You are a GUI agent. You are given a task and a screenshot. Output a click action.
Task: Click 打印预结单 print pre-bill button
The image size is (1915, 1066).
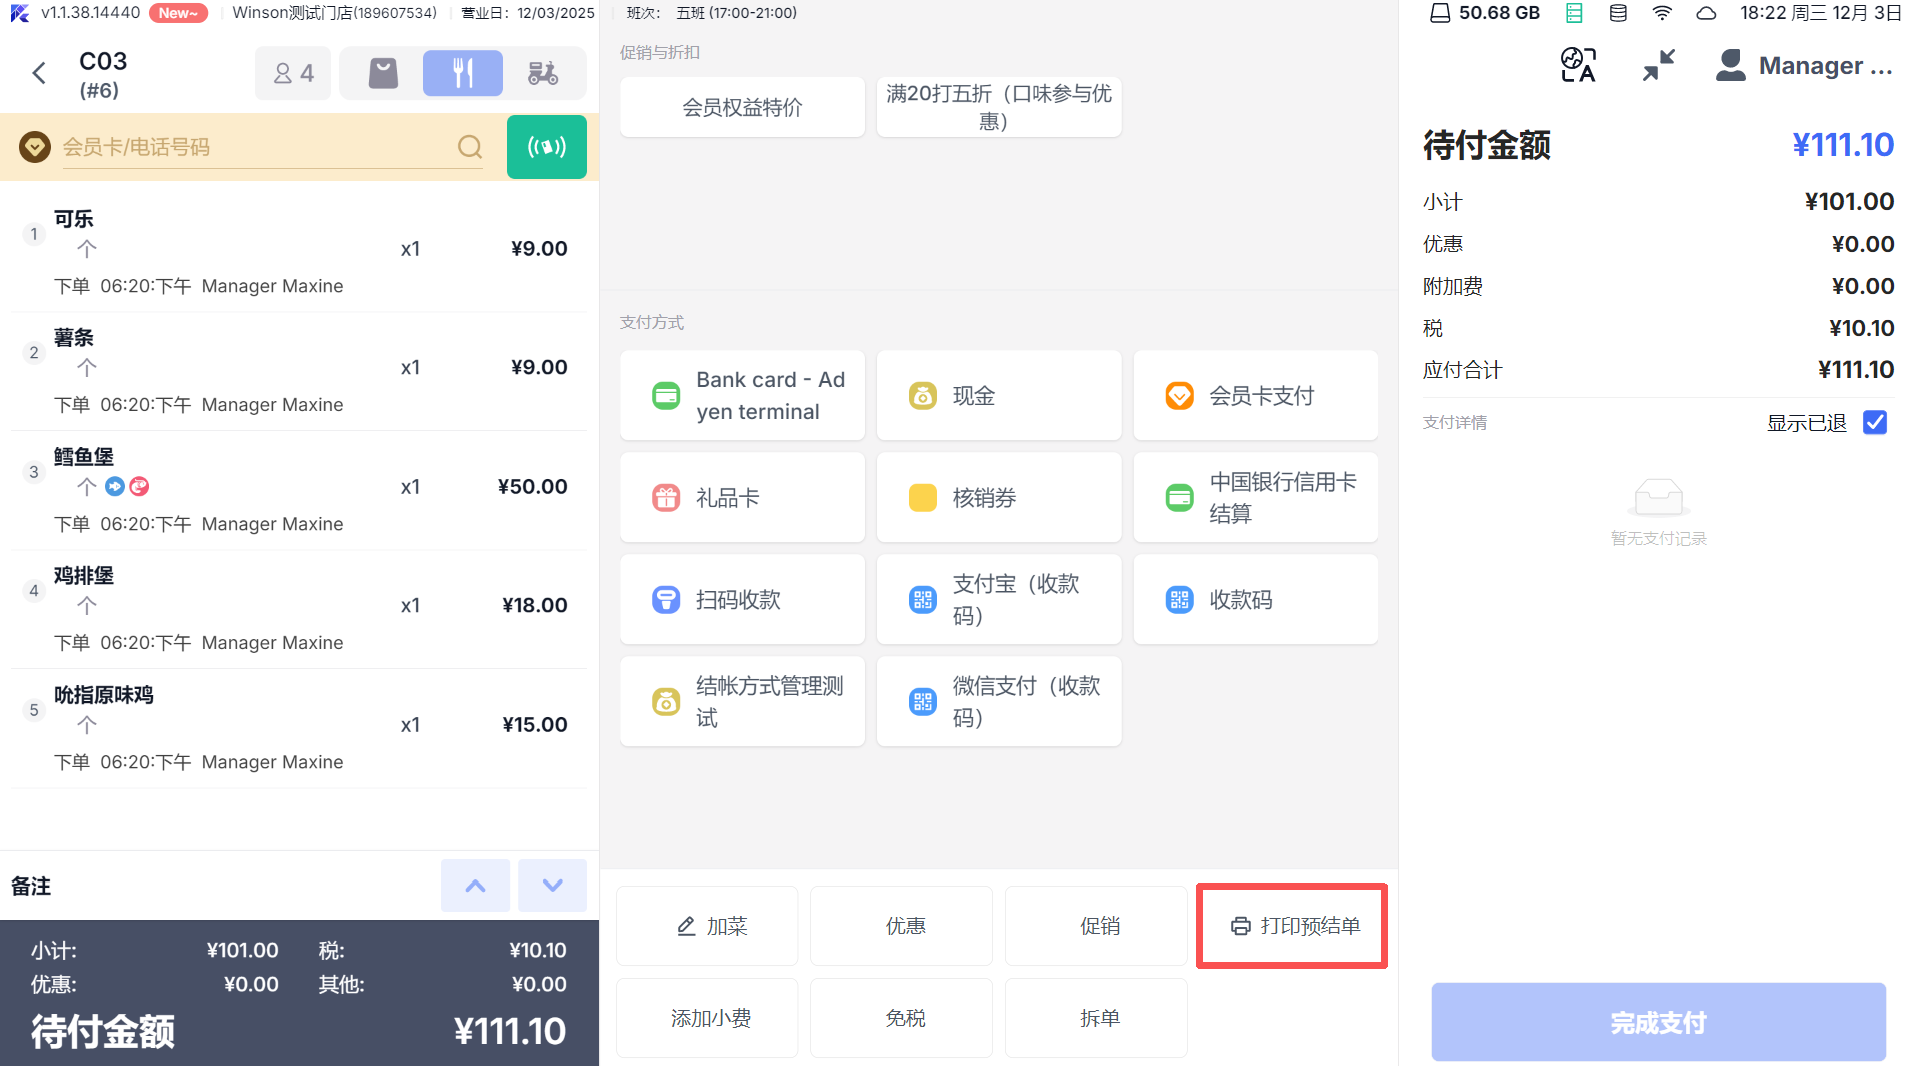1292,926
